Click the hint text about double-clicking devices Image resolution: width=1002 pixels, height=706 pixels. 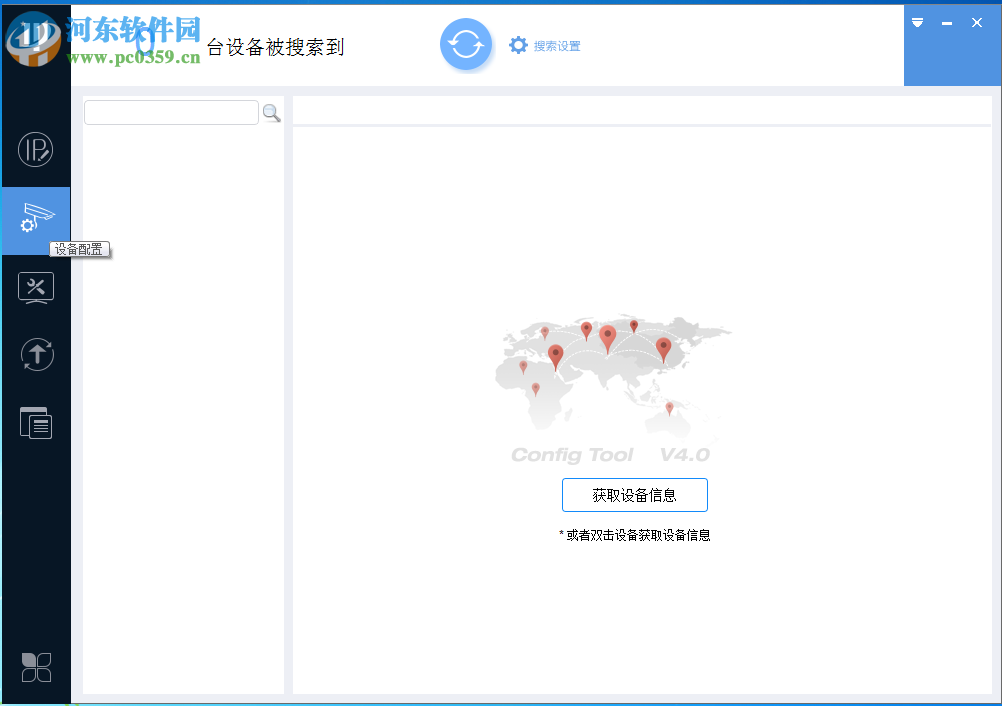[x=634, y=534]
